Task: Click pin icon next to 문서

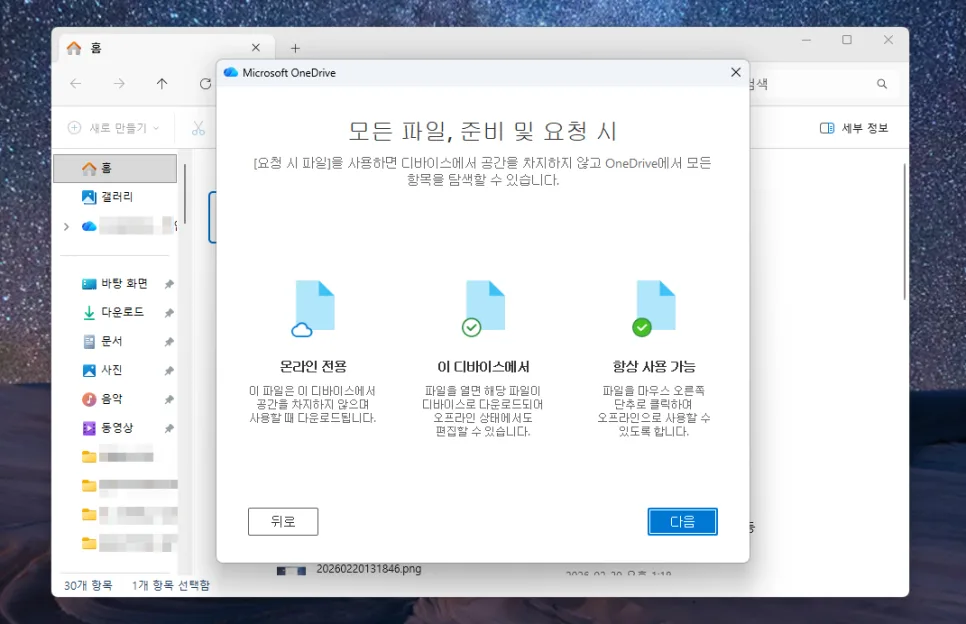Action: pyautogui.click(x=169, y=342)
